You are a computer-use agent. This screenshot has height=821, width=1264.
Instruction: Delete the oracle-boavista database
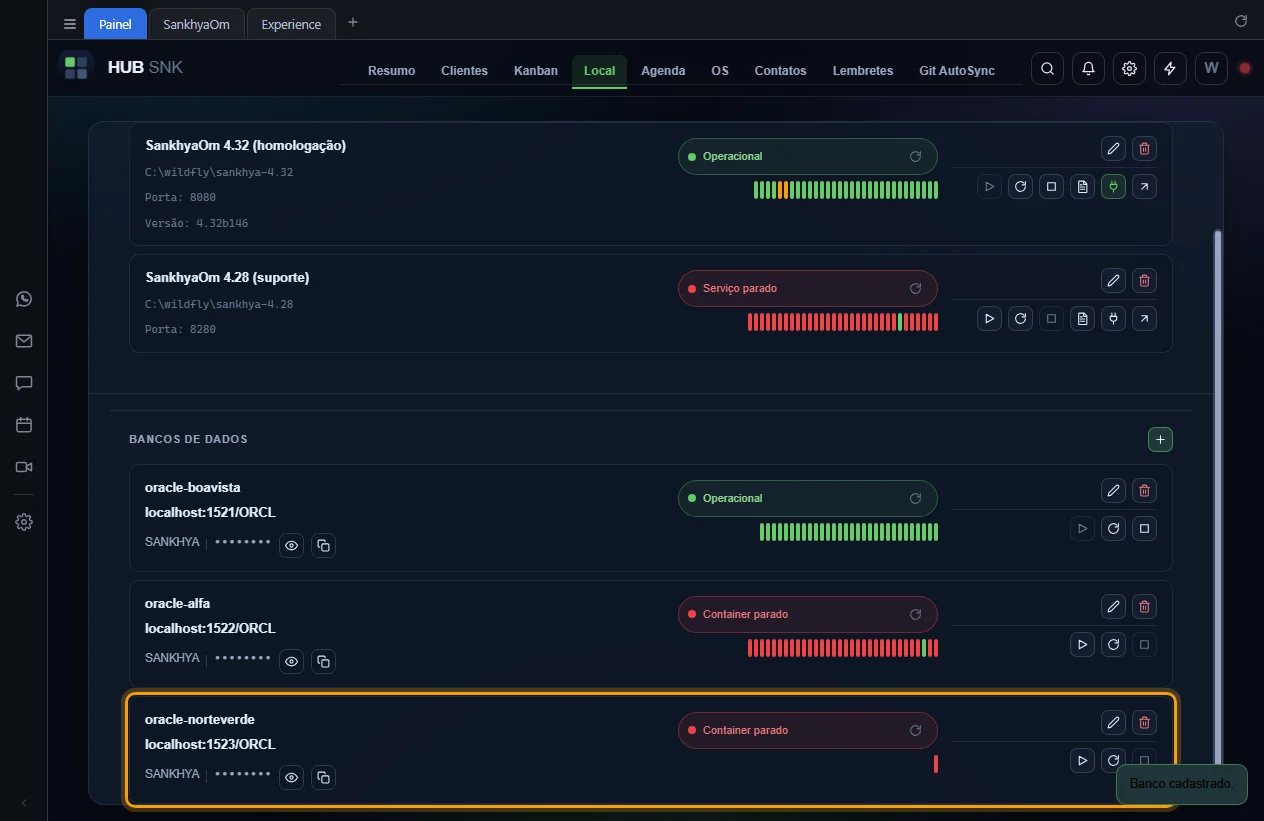click(x=1145, y=491)
